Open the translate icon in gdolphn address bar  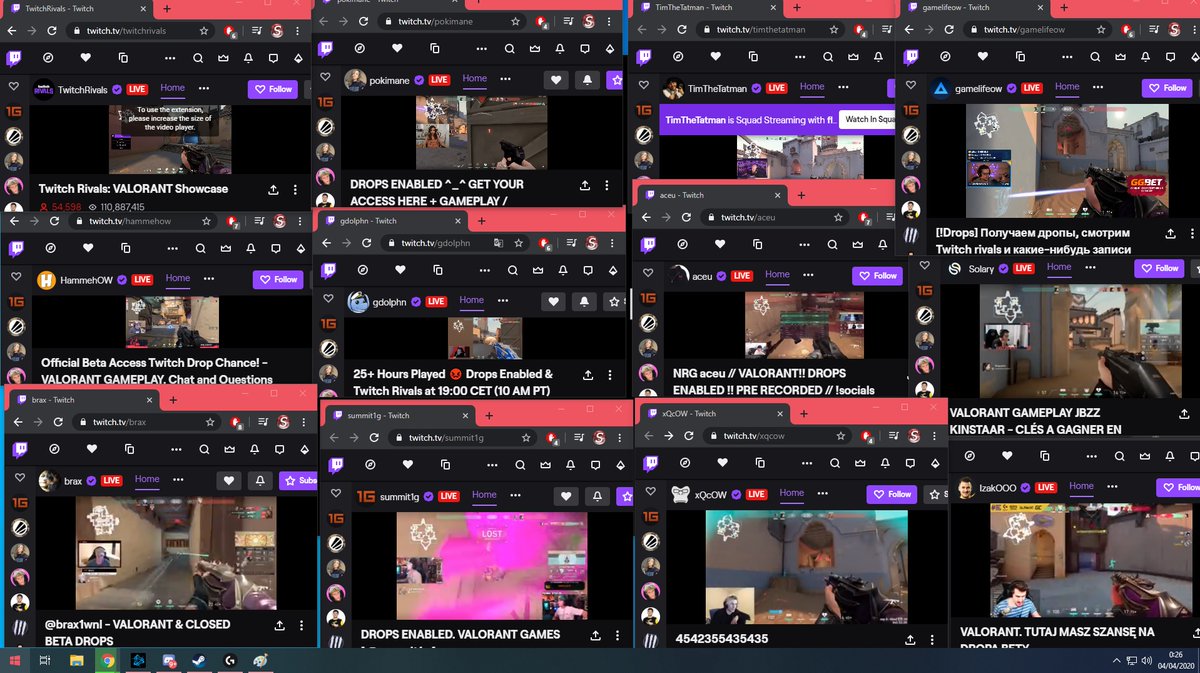coord(496,243)
